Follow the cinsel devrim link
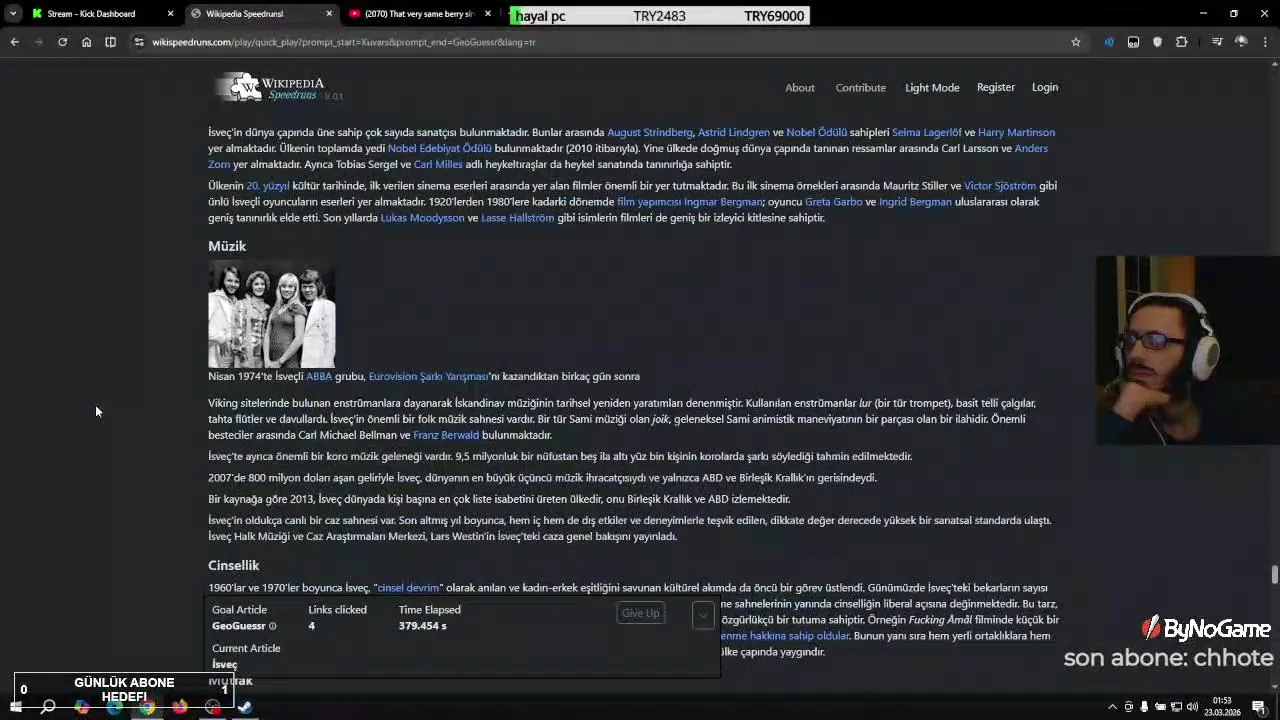 (409, 587)
